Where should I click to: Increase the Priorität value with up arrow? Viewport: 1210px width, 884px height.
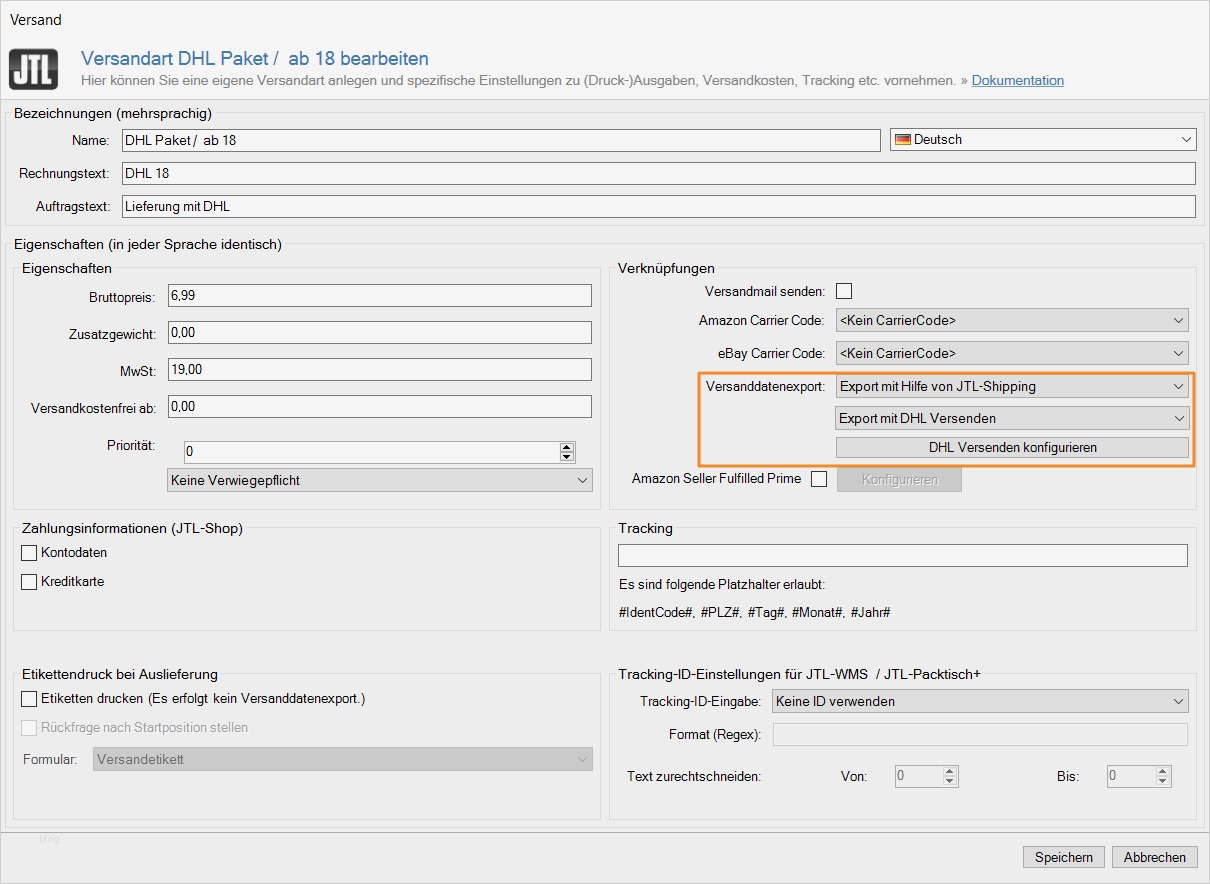click(x=567, y=447)
